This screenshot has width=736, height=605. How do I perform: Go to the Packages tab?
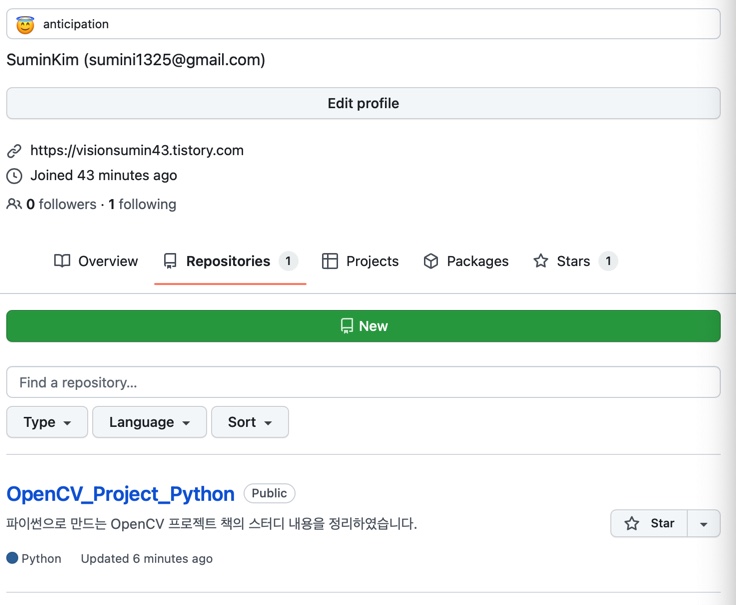pos(466,261)
